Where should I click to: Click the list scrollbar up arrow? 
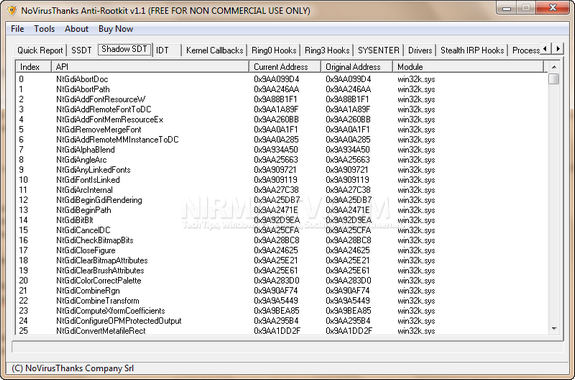pyautogui.click(x=554, y=67)
